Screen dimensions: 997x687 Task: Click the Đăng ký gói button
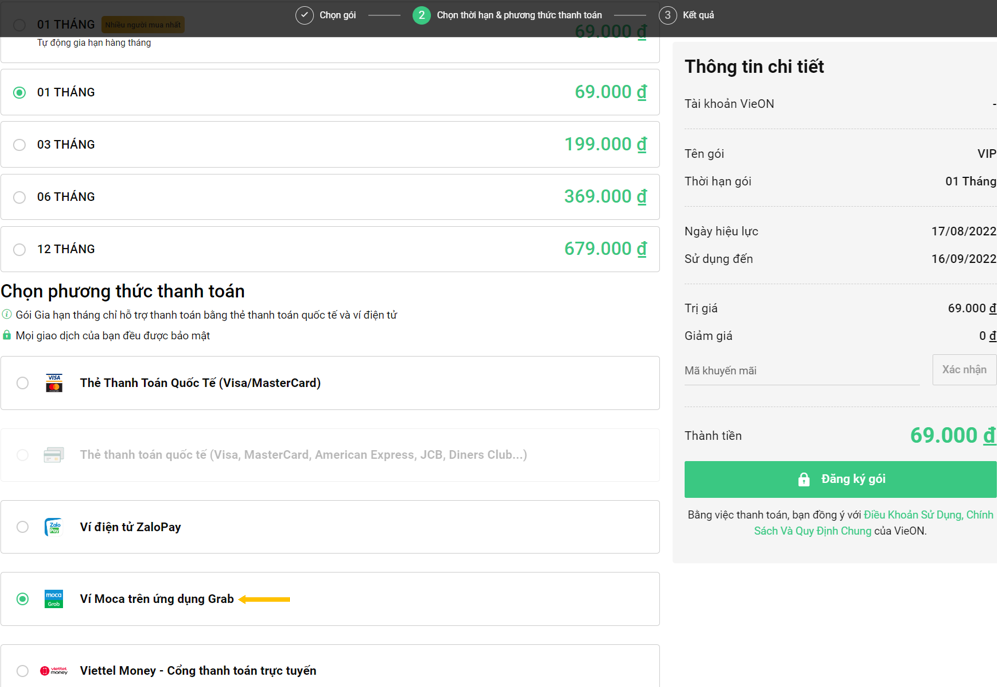[841, 479]
